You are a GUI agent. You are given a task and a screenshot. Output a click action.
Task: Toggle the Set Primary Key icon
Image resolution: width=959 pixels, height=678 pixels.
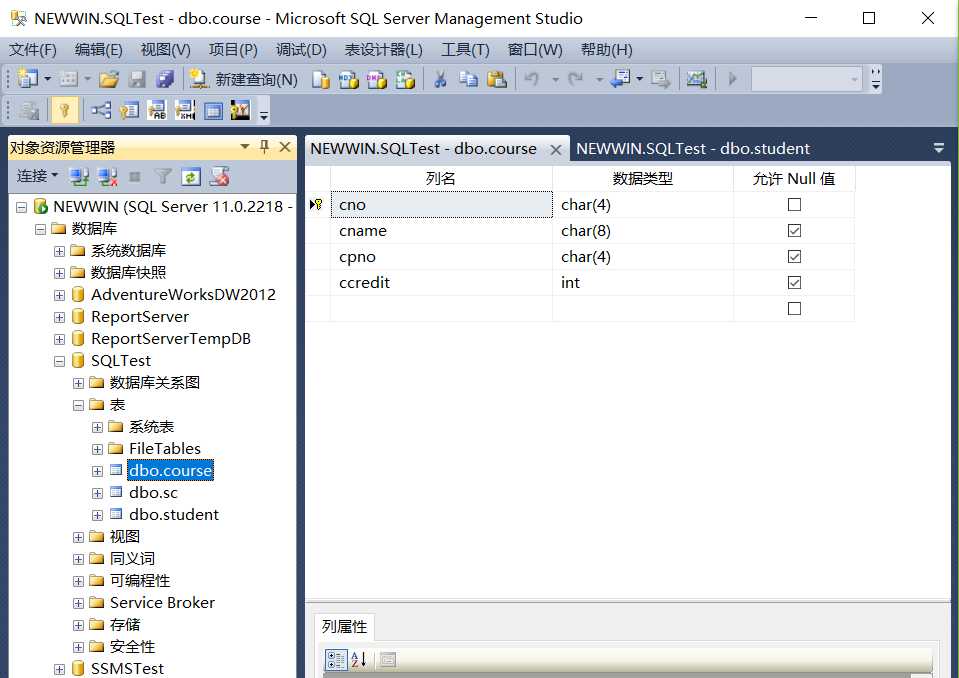64,110
